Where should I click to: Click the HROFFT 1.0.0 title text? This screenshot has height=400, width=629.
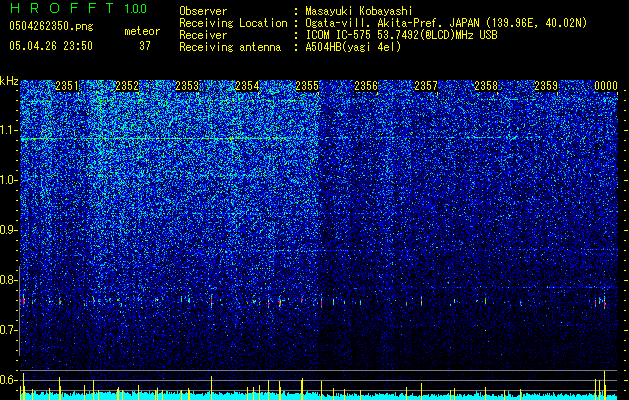(78, 8)
